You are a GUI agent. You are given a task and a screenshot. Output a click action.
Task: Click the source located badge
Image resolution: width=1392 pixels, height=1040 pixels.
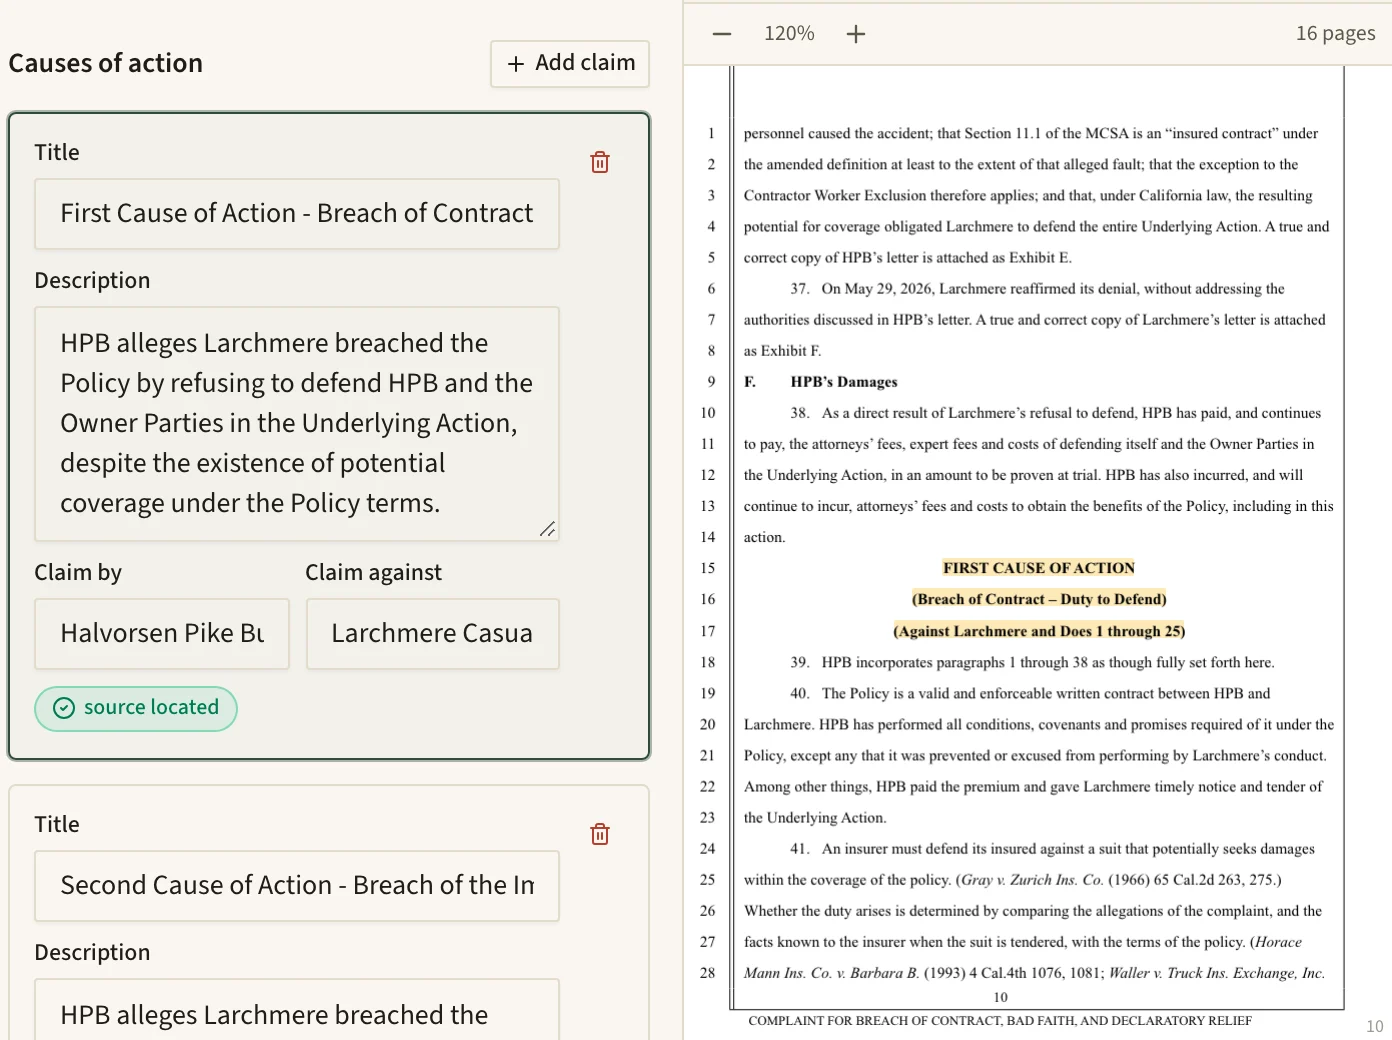tap(136, 708)
